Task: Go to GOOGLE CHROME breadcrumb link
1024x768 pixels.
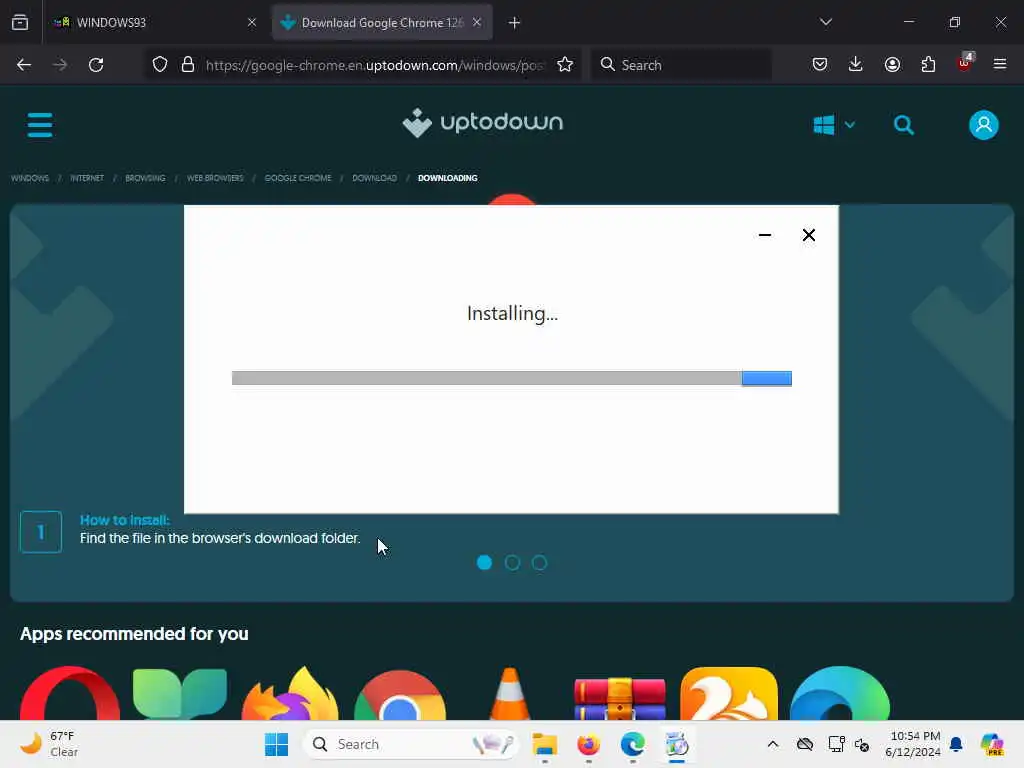Action: pyautogui.click(x=298, y=178)
